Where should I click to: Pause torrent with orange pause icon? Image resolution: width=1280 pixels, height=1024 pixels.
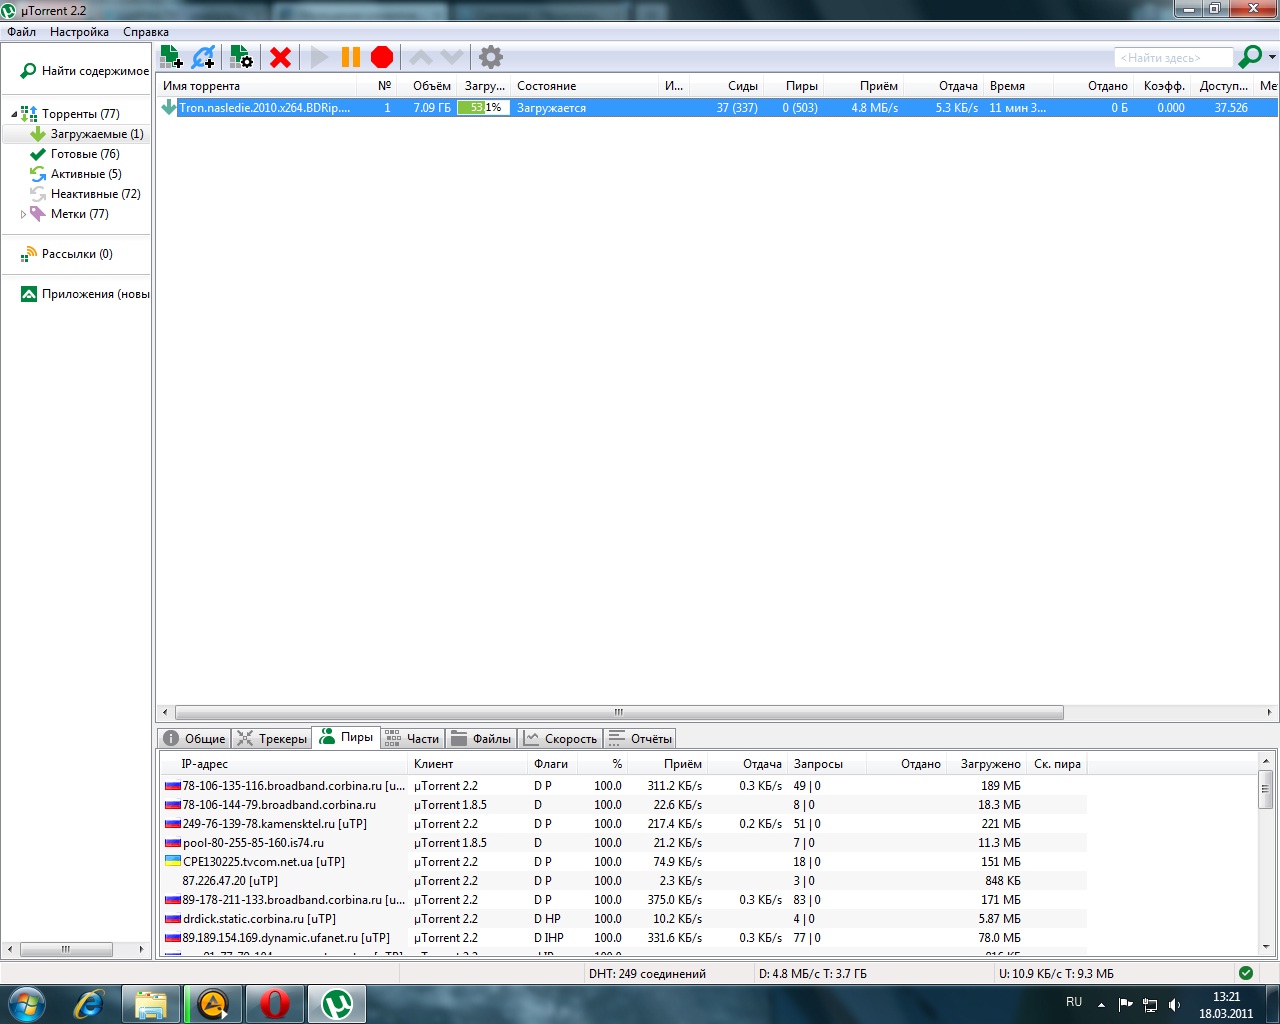pos(351,57)
